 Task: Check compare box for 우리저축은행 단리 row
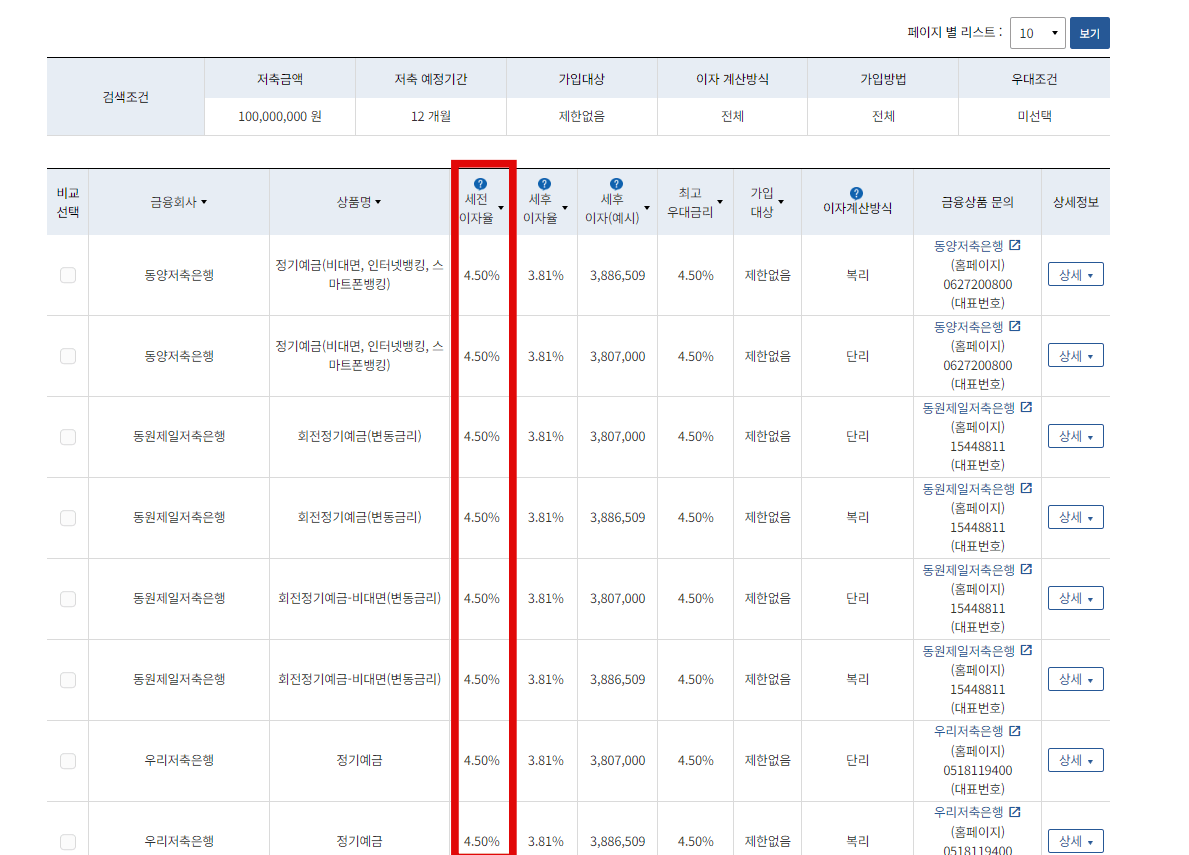pos(68,761)
